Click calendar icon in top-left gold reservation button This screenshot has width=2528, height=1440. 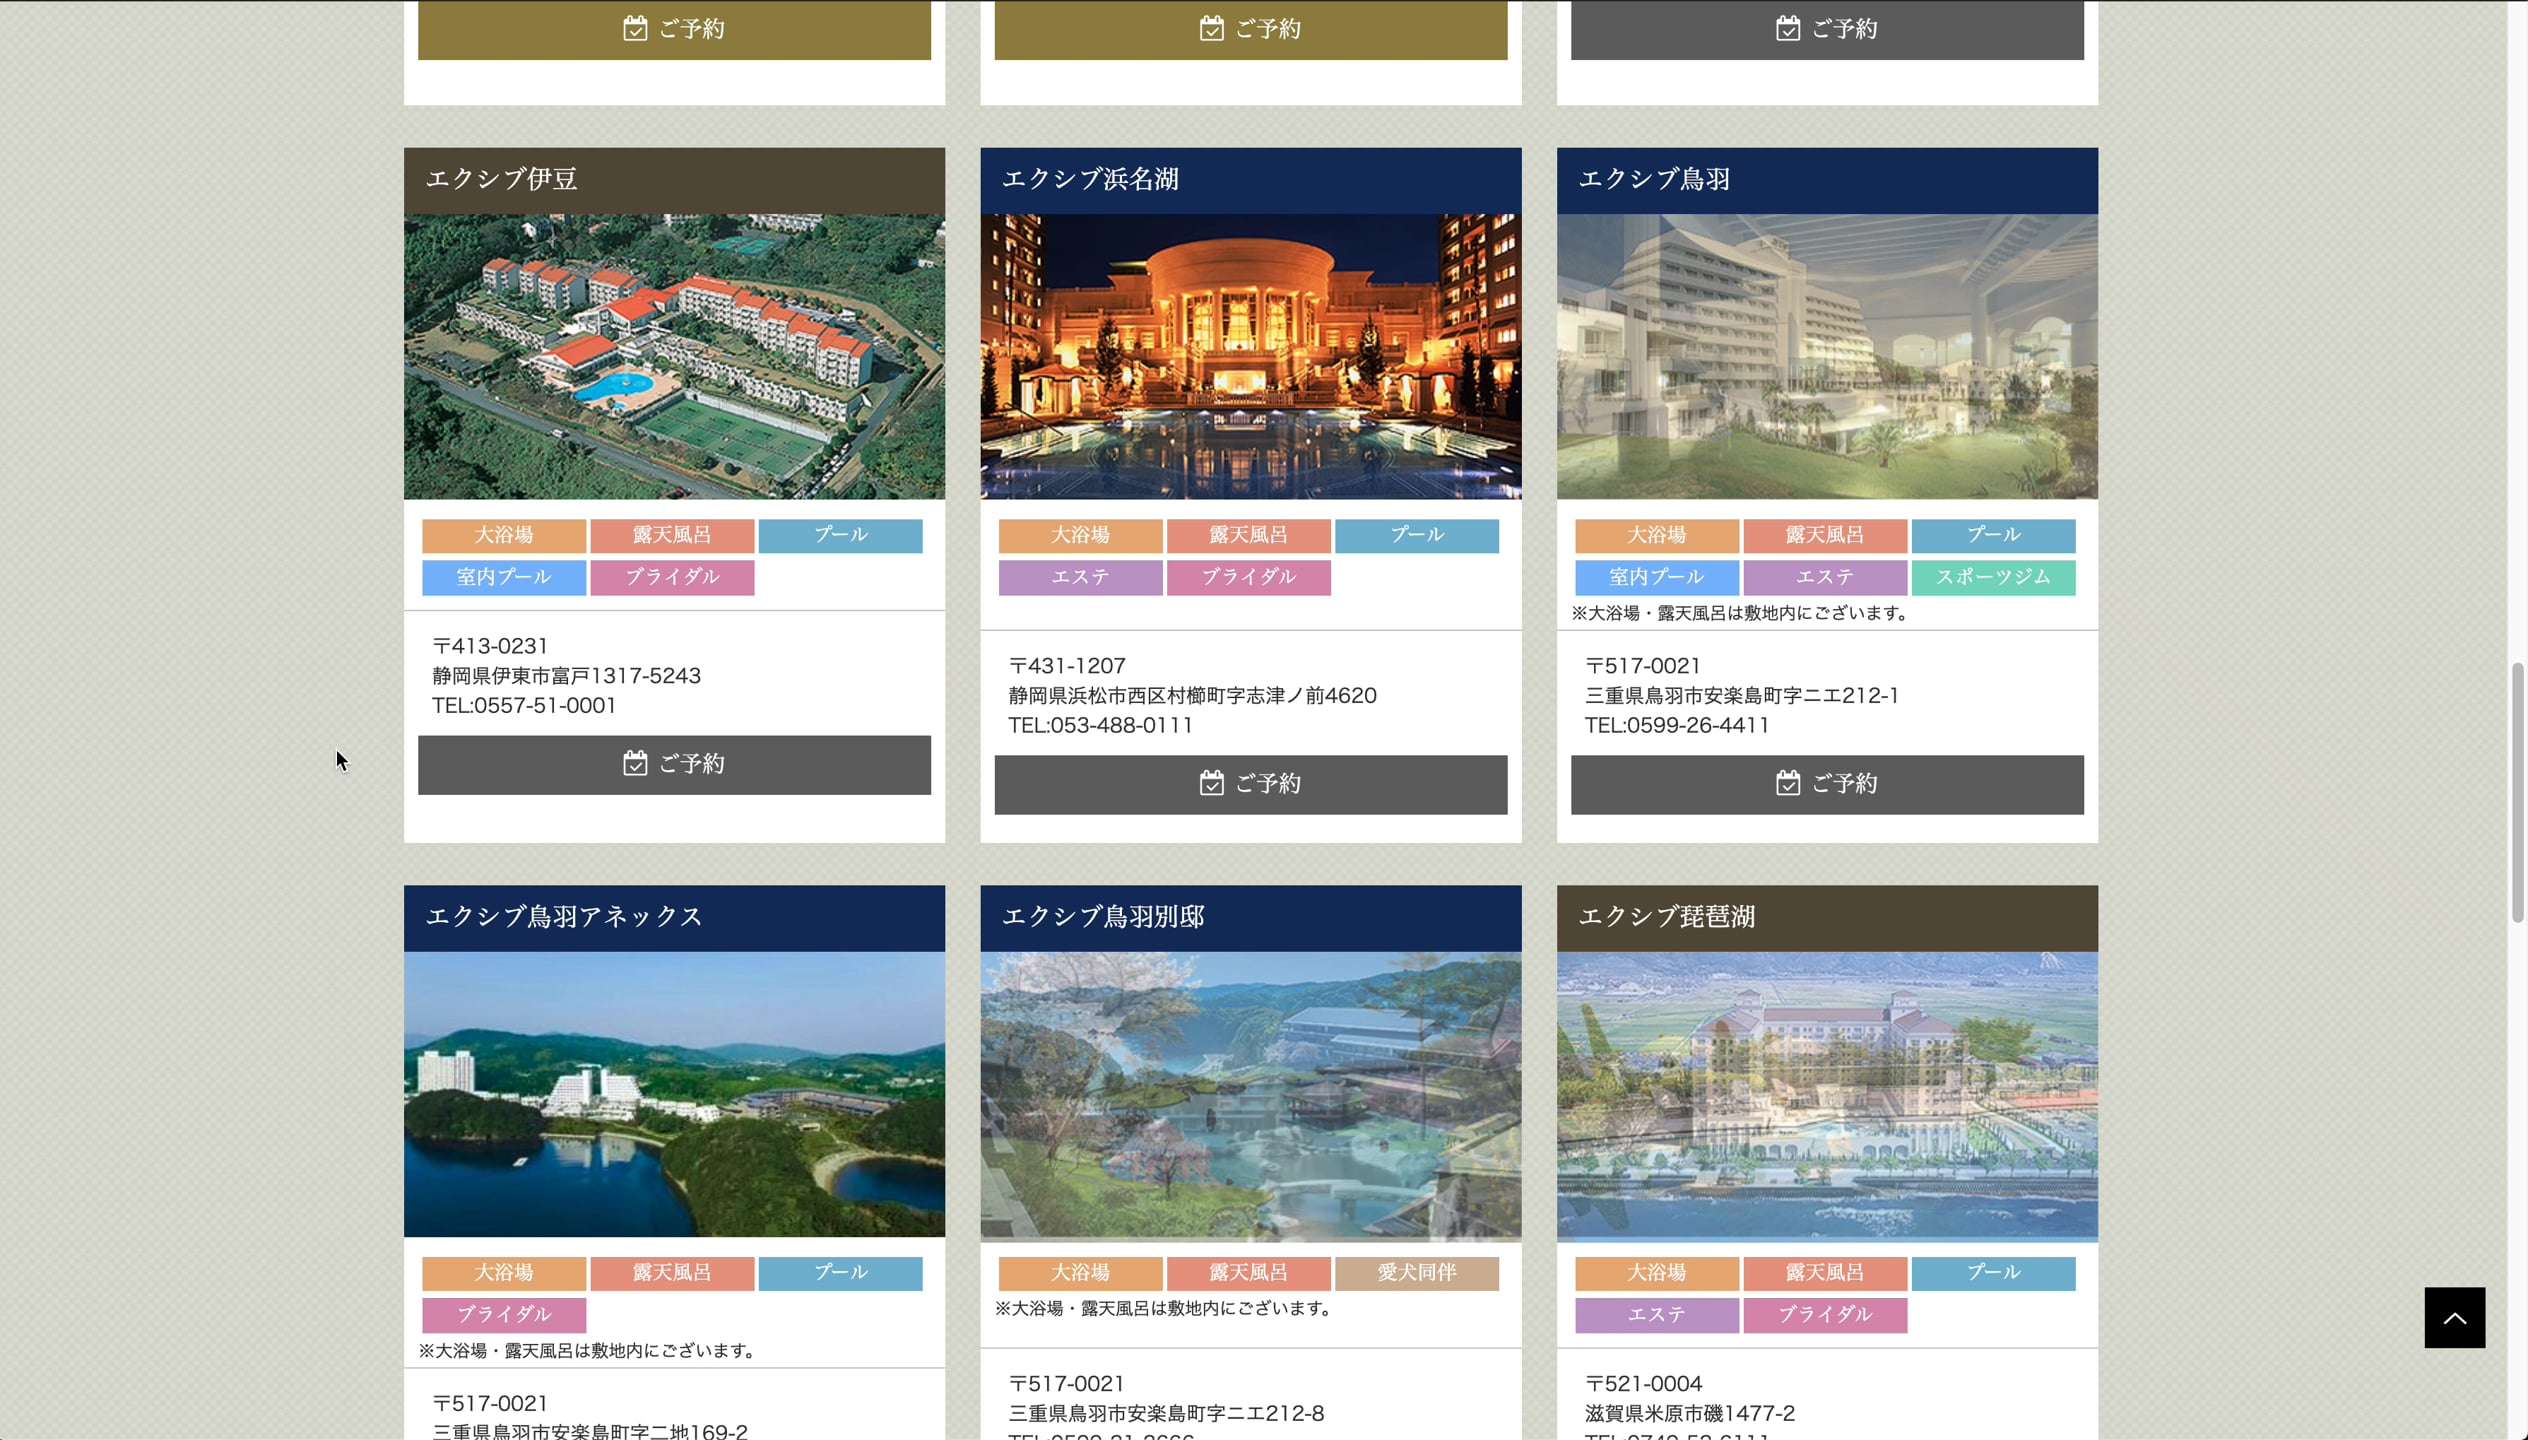(x=635, y=28)
